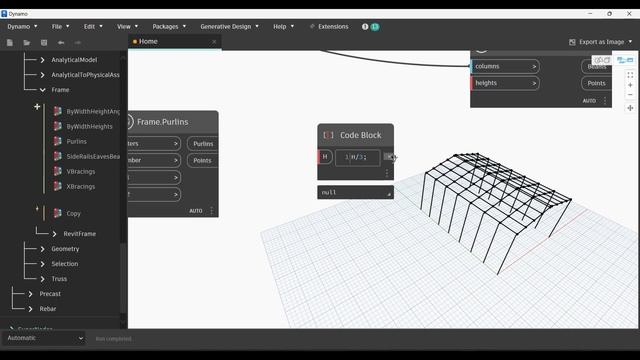Click the null preview bubble
This screenshot has height=360, width=640.
pyautogui.click(x=356, y=192)
